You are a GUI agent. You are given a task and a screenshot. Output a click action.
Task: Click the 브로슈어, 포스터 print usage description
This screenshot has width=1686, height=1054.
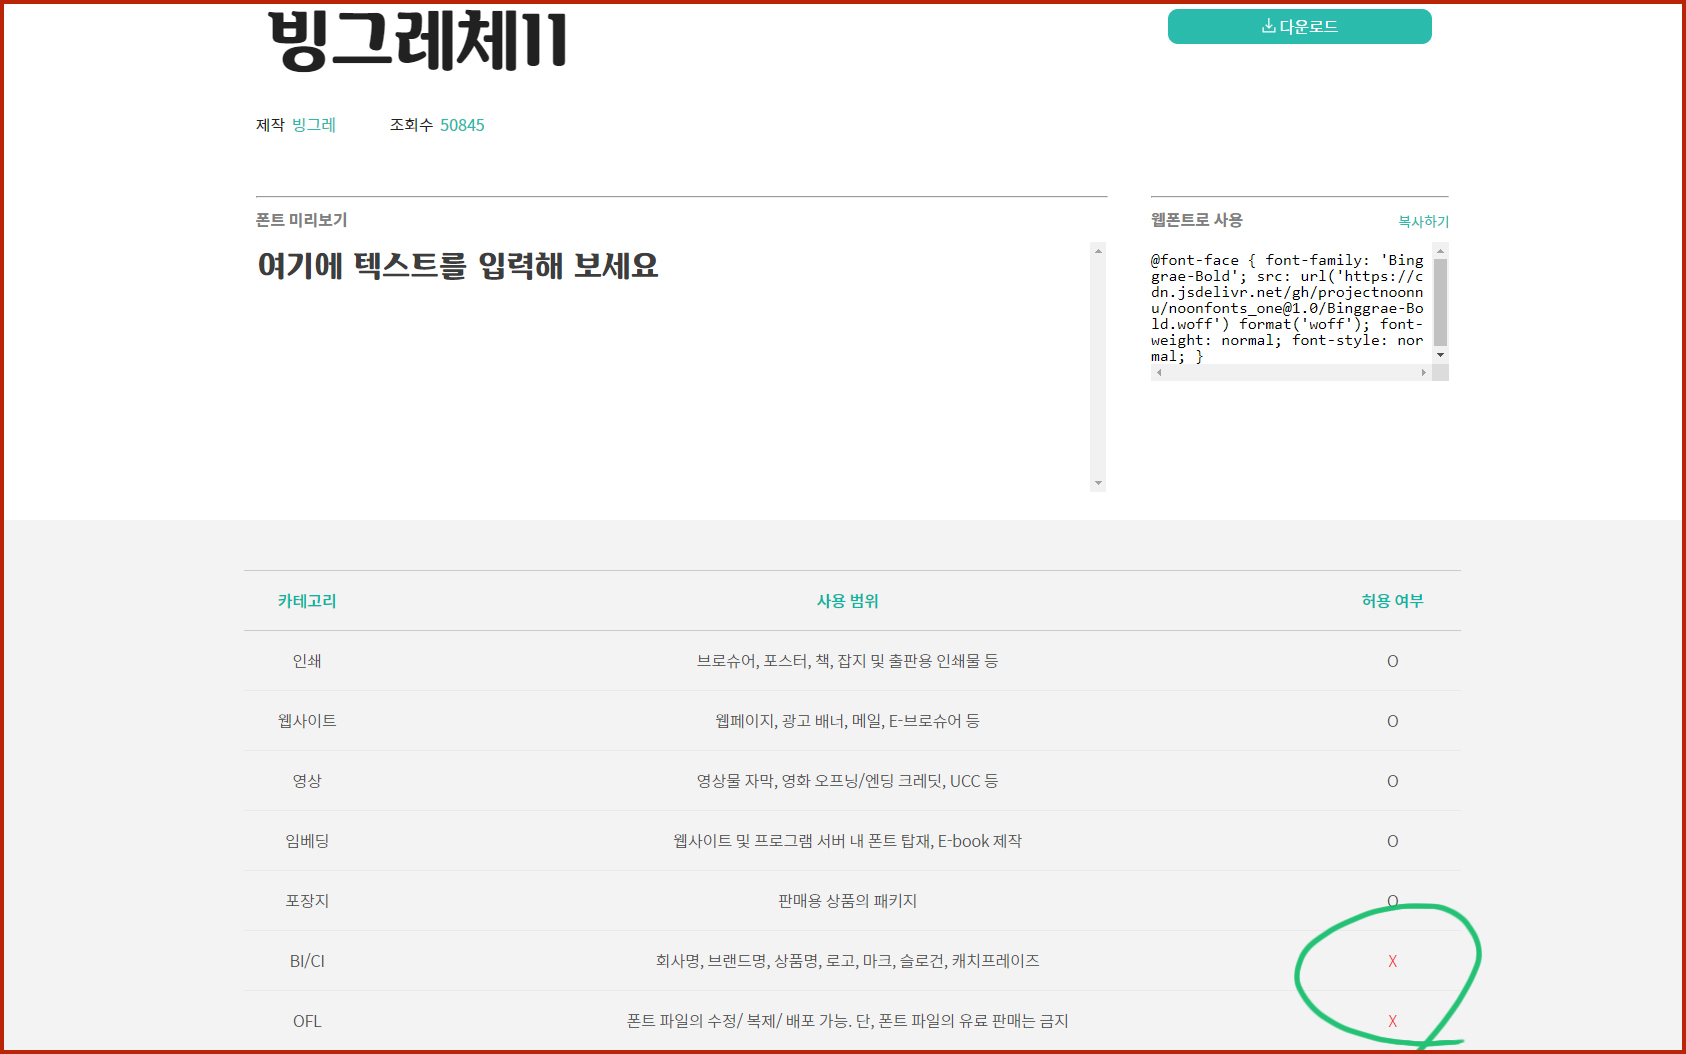pyautogui.click(x=847, y=661)
